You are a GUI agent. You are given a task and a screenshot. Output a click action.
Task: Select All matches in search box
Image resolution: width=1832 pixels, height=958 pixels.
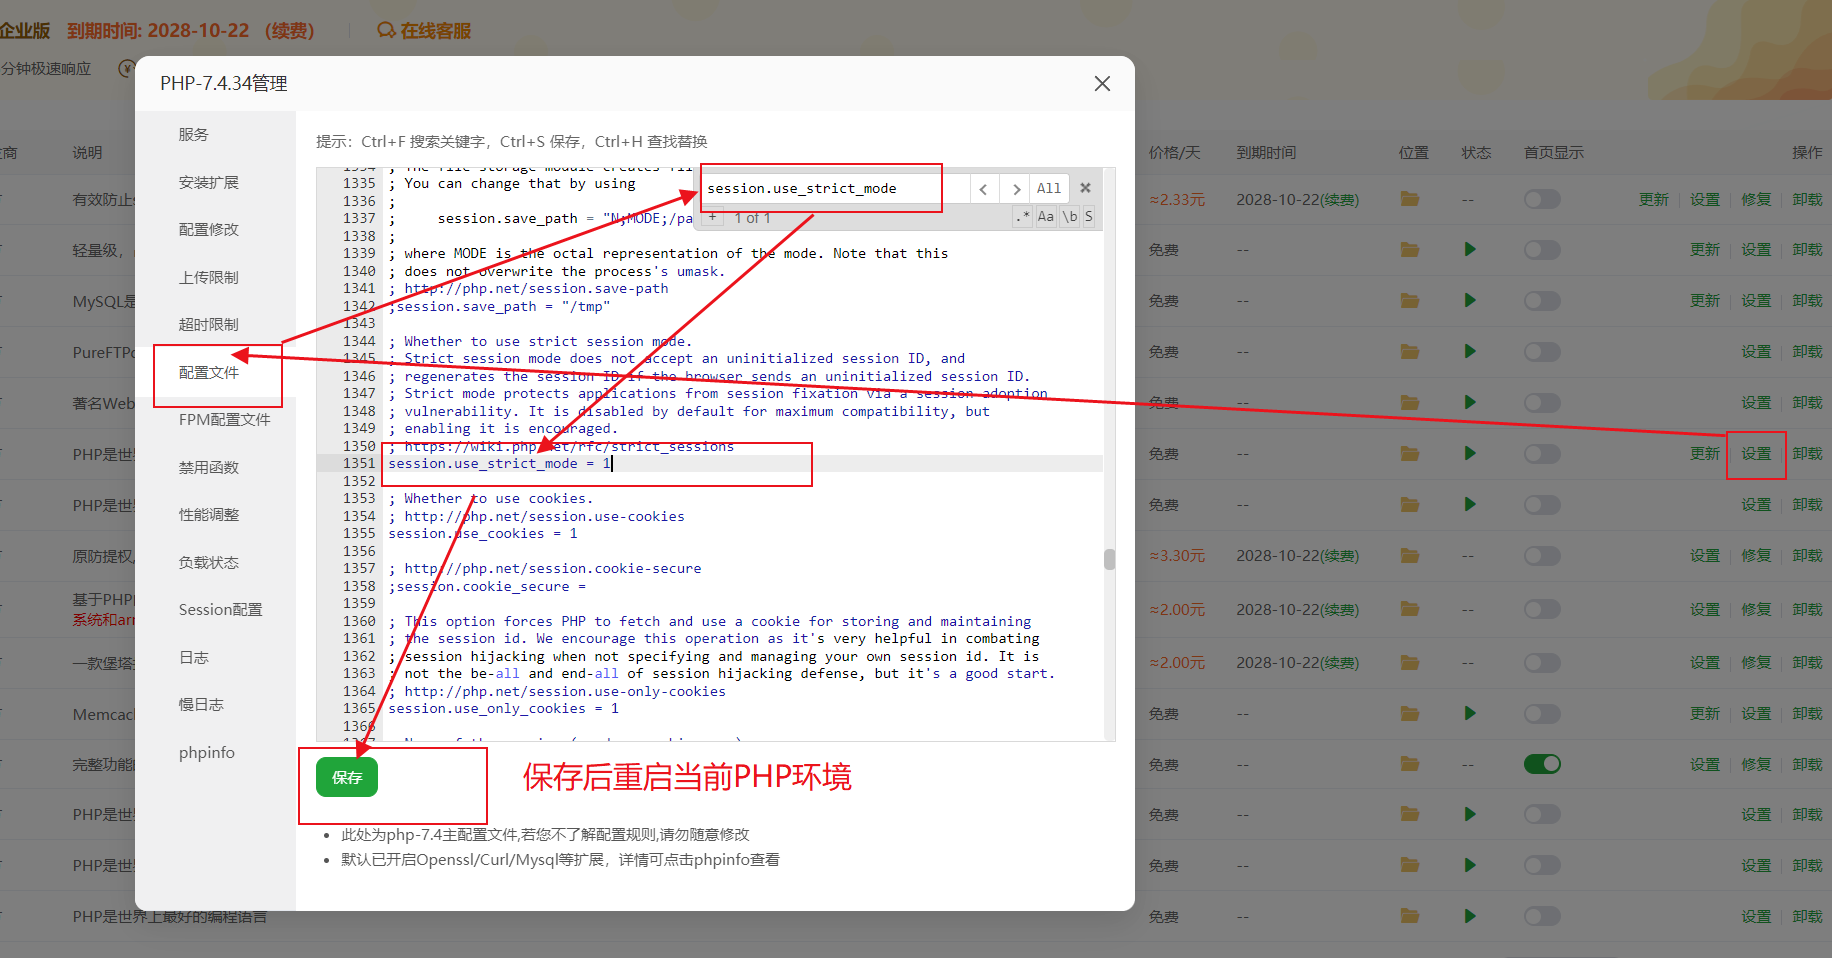tap(1049, 188)
